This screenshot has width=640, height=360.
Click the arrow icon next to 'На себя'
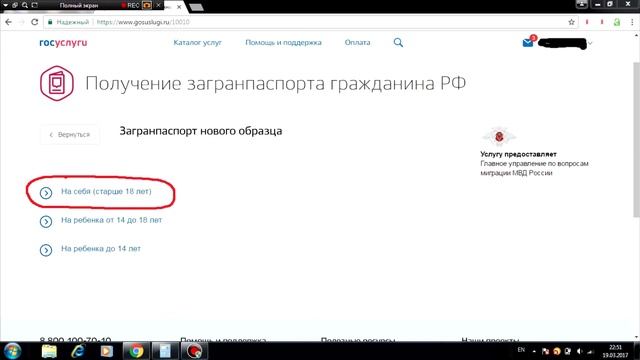pos(46,193)
